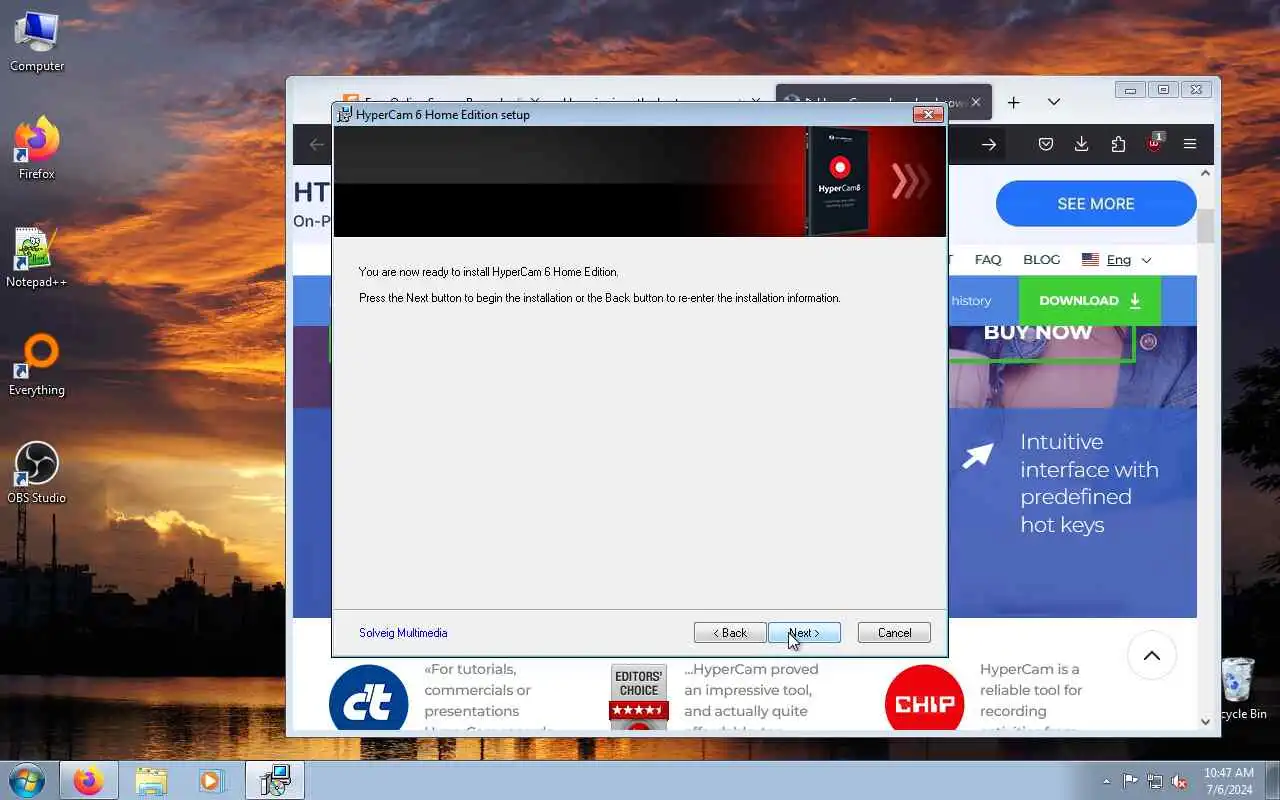
Task: Open Firefox extensions puzzle icon
Action: click(1118, 145)
